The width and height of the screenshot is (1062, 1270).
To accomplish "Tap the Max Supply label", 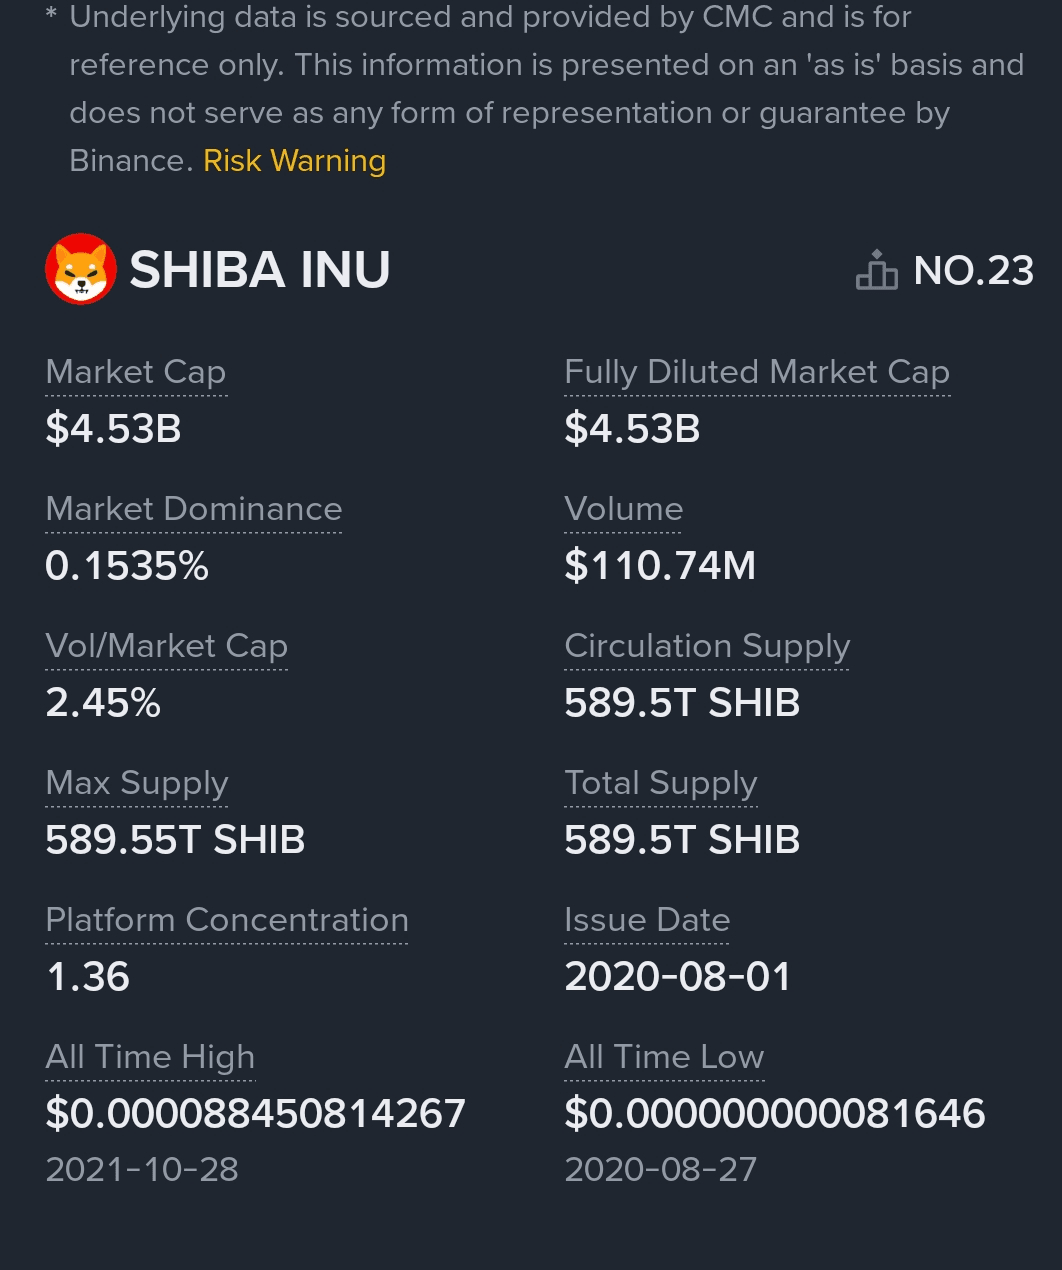I will (x=137, y=783).
